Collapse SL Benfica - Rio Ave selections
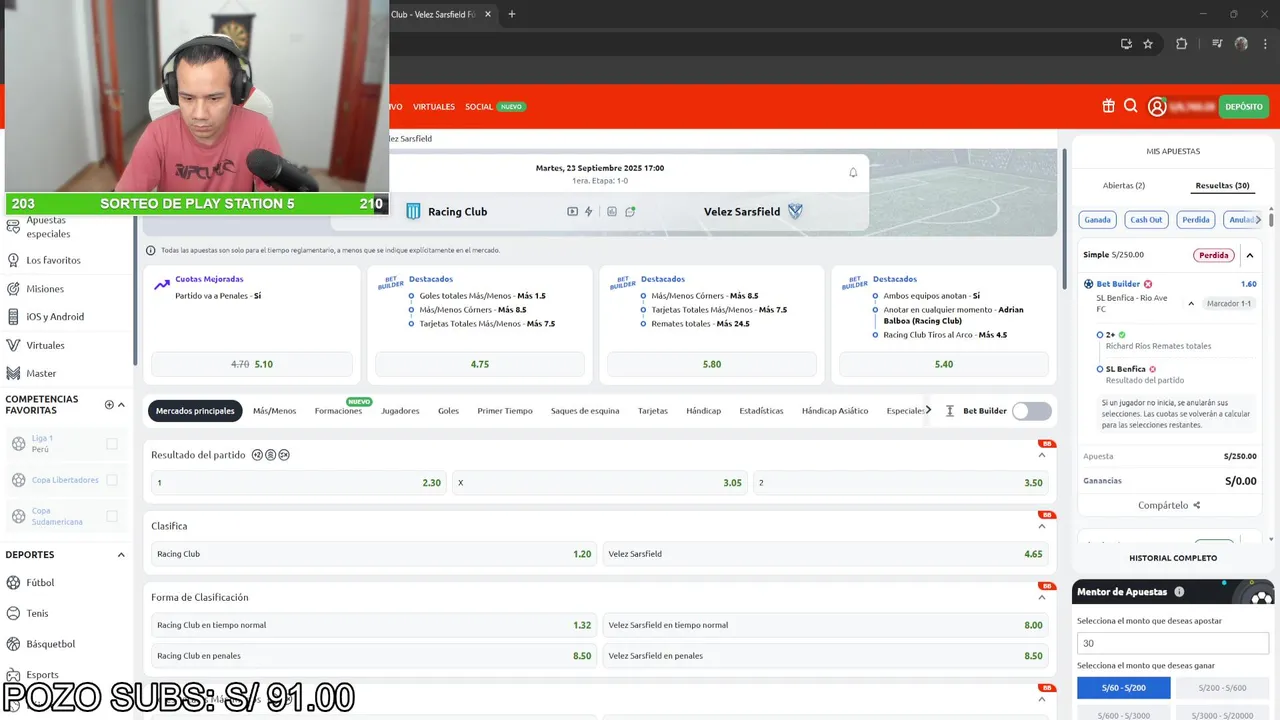 (x=1191, y=303)
